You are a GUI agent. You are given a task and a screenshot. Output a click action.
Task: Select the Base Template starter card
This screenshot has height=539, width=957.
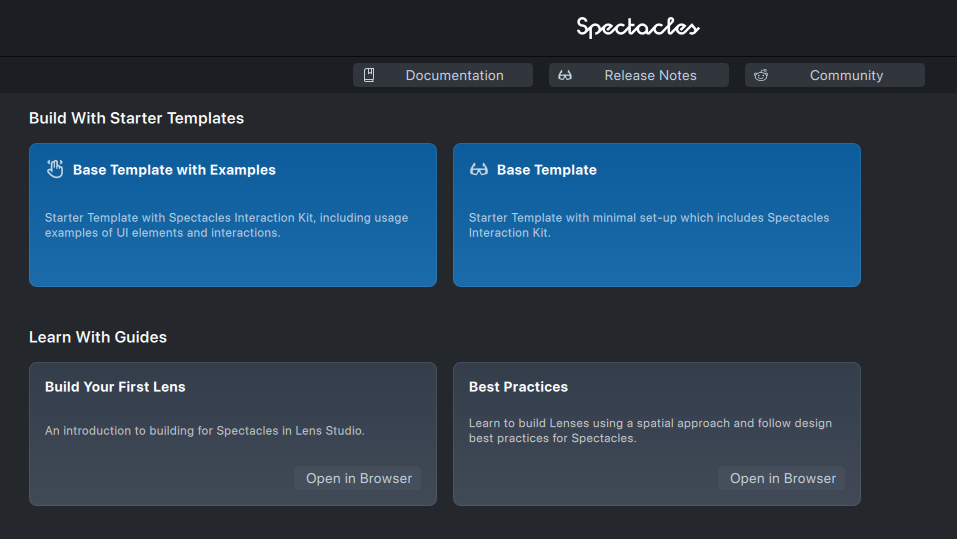(x=657, y=215)
